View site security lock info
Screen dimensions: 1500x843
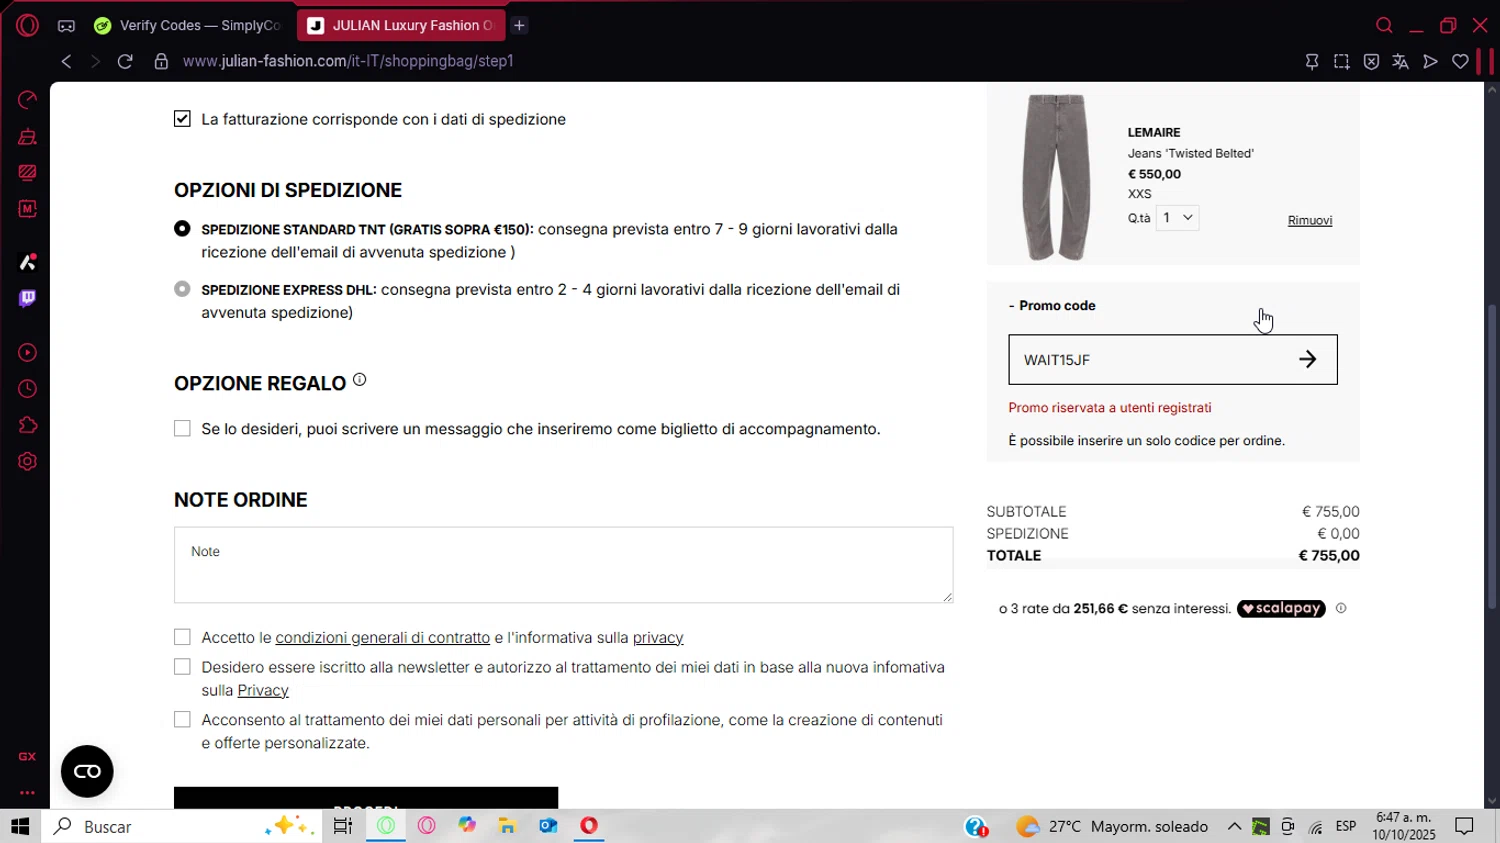161,61
